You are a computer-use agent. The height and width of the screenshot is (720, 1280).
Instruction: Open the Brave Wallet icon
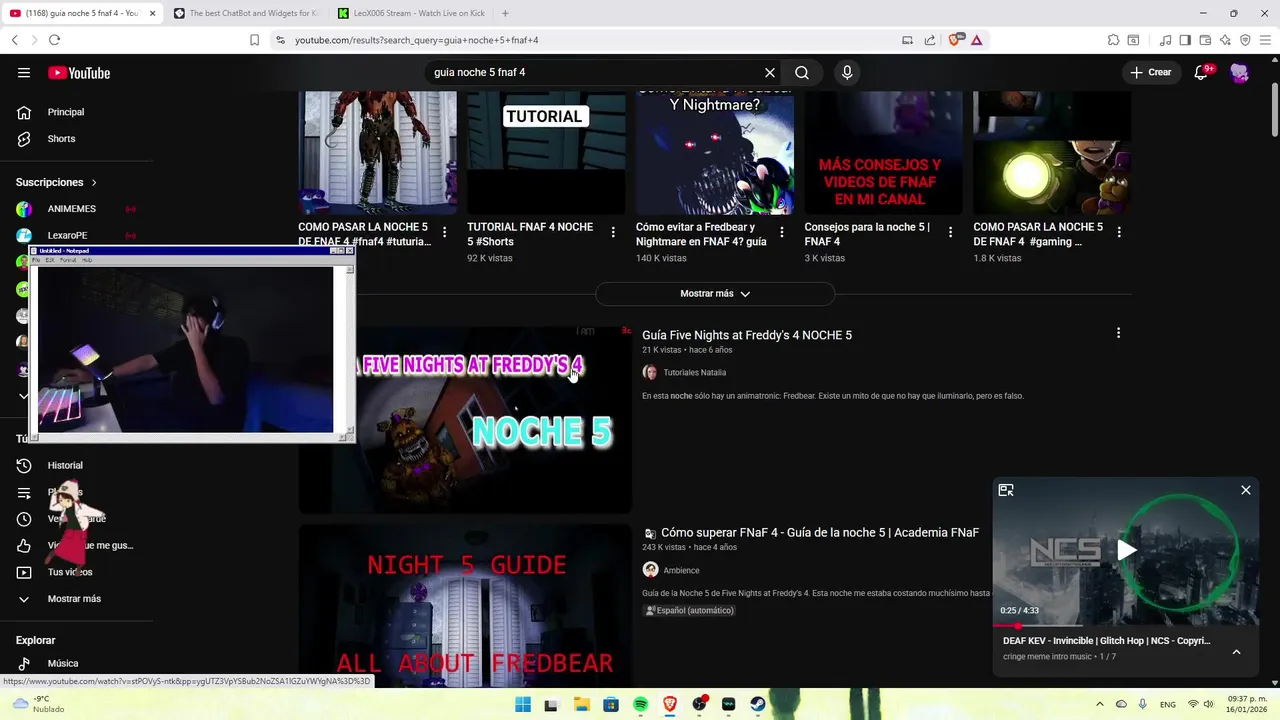tap(1205, 40)
